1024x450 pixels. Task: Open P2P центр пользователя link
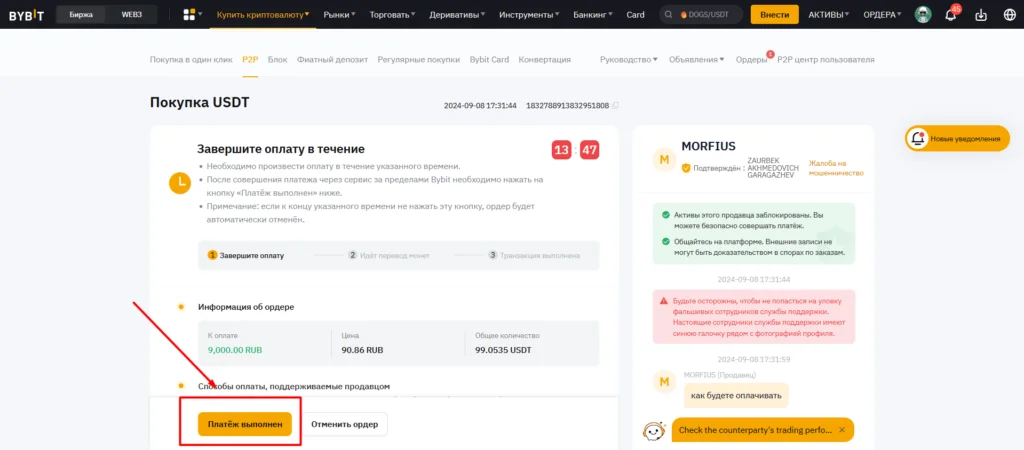825,59
